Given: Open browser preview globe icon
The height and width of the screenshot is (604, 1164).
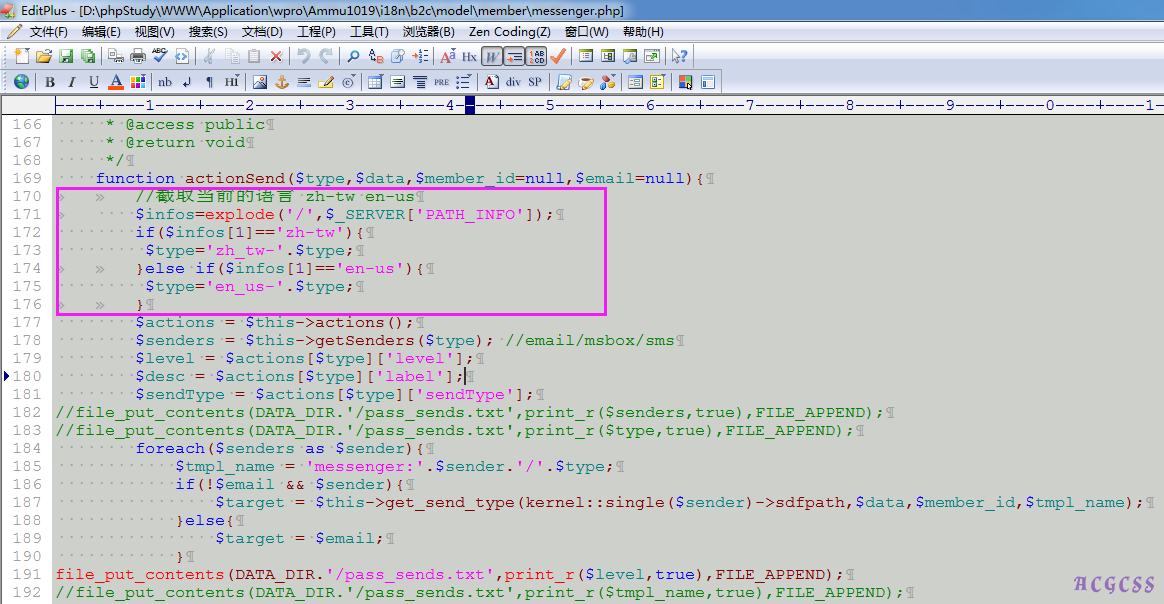Looking at the screenshot, I should pyautogui.click(x=21, y=82).
